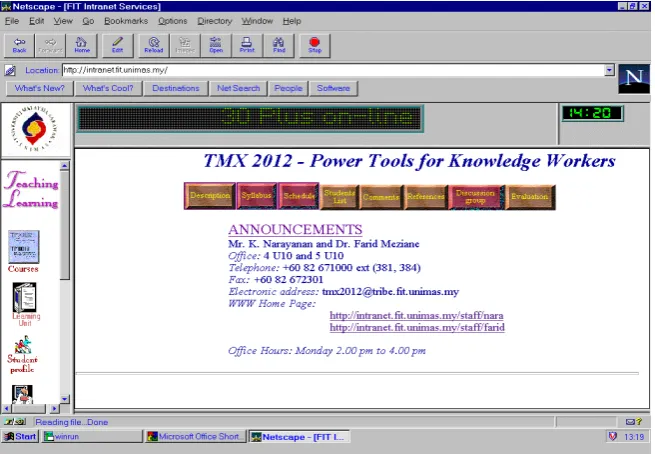Click the Images toolbar button
Screen dimensions: 655x454
[x=185, y=45]
